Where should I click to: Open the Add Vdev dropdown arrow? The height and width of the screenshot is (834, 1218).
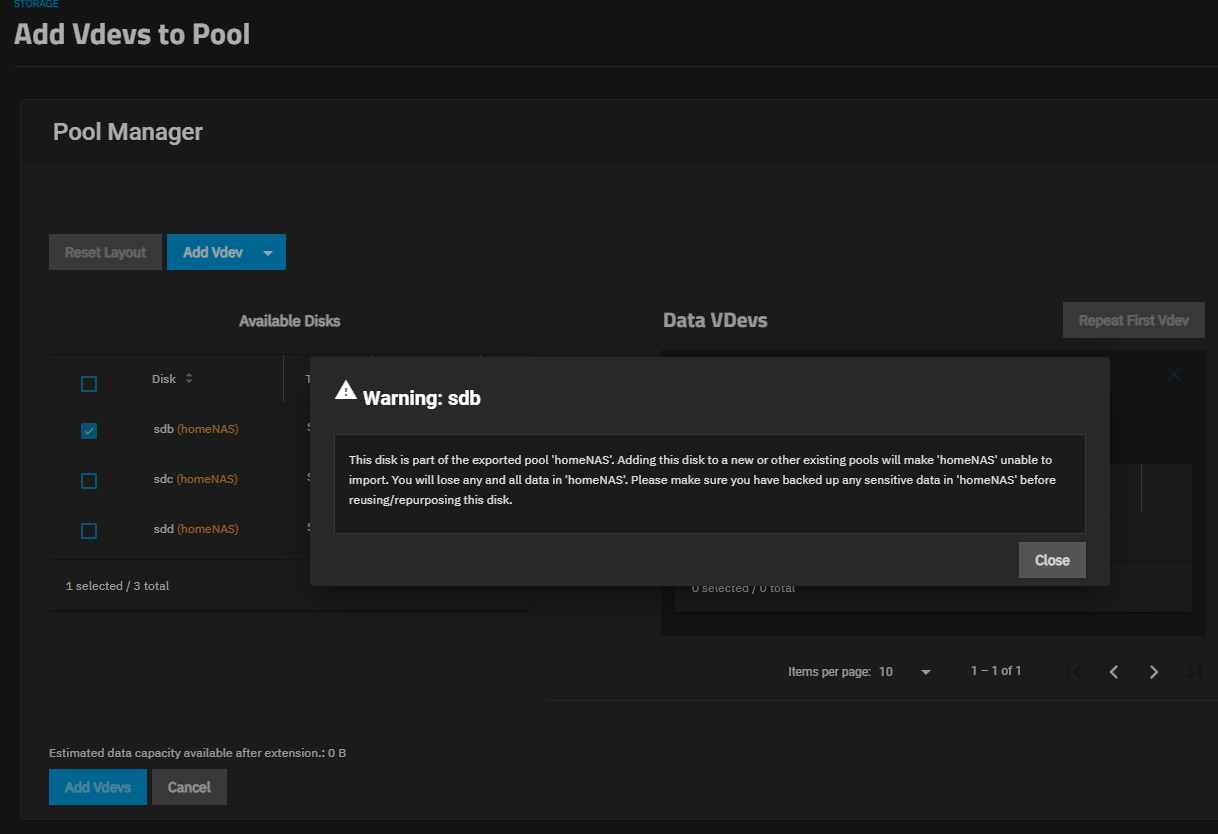pyautogui.click(x=268, y=252)
